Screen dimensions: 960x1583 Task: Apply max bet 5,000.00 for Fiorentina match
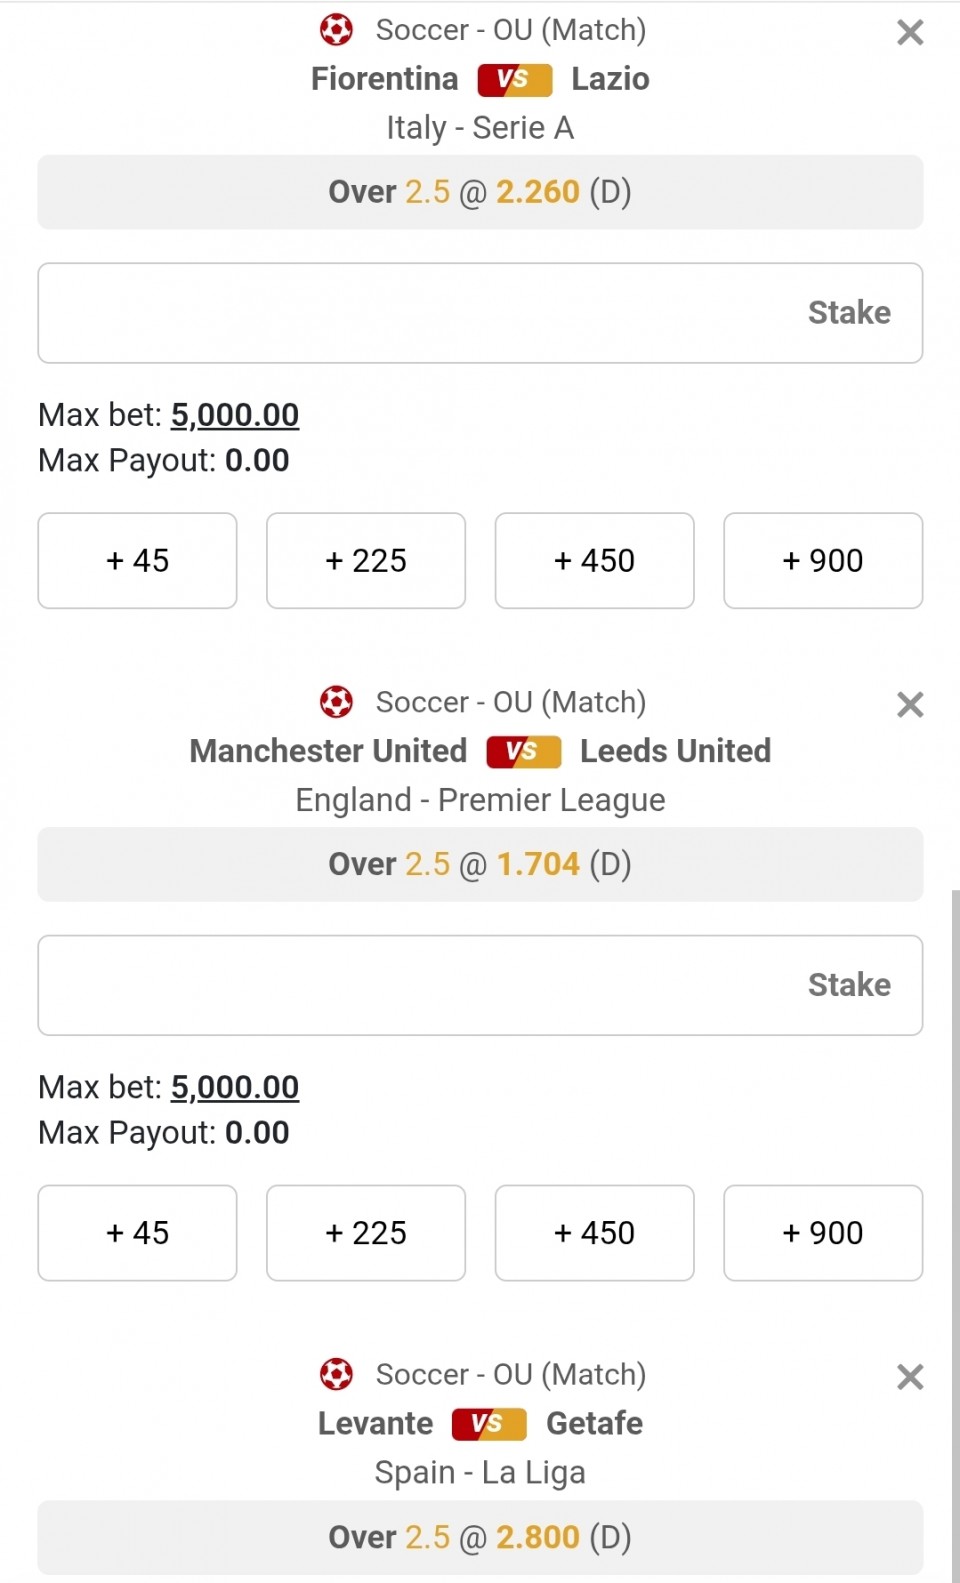[235, 415]
